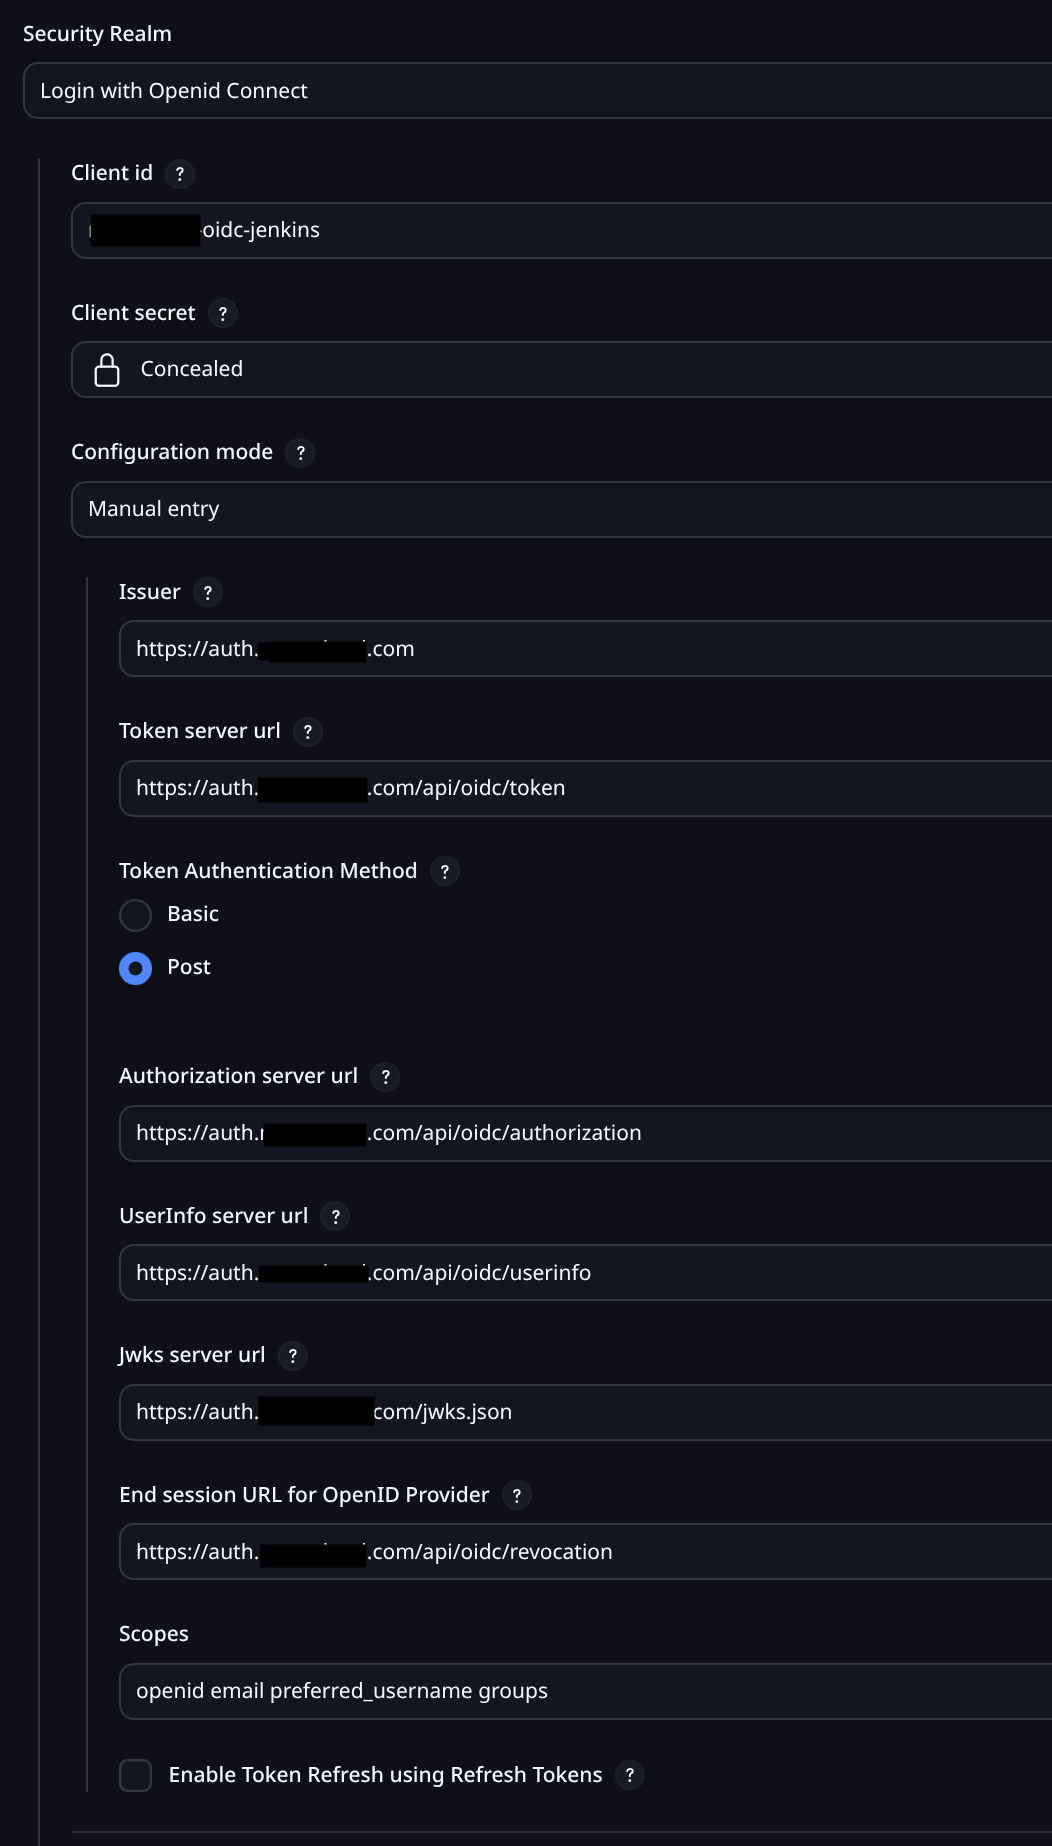Expand the Configuration mode dropdown
This screenshot has height=1846, width=1052.
coord(560,510)
